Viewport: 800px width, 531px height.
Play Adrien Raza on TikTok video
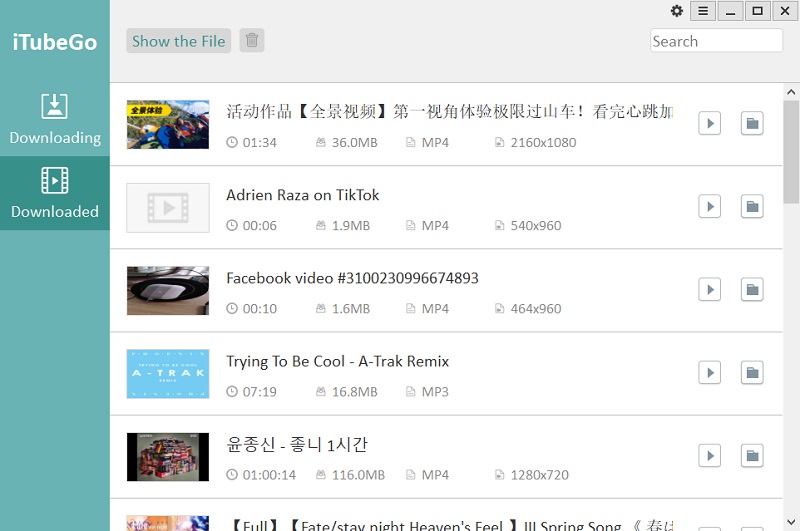click(x=709, y=206)
